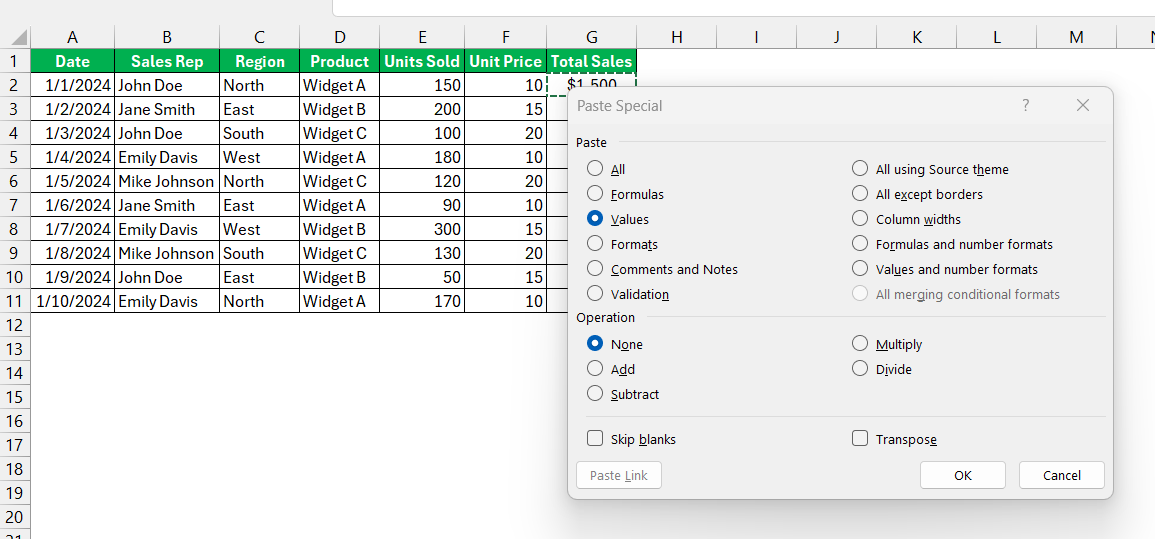Select cell with date 1/1/2024
This screenshot has width=1155, height=539.
point(72,85)
